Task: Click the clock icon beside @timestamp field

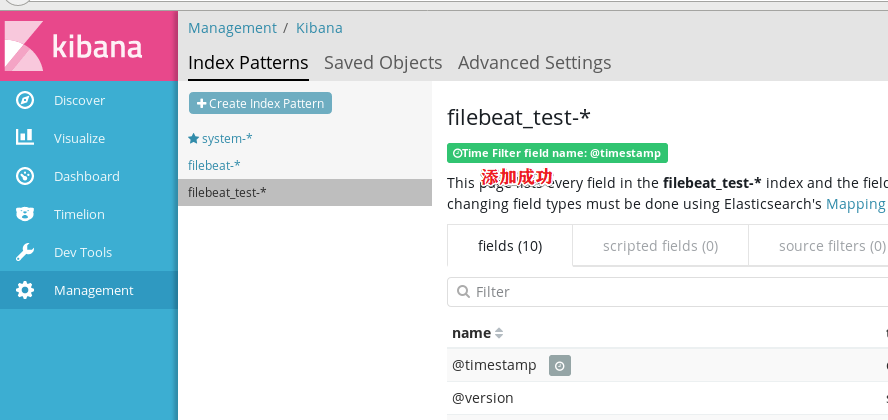Action: pyautogui.click(x=560, y=366)
